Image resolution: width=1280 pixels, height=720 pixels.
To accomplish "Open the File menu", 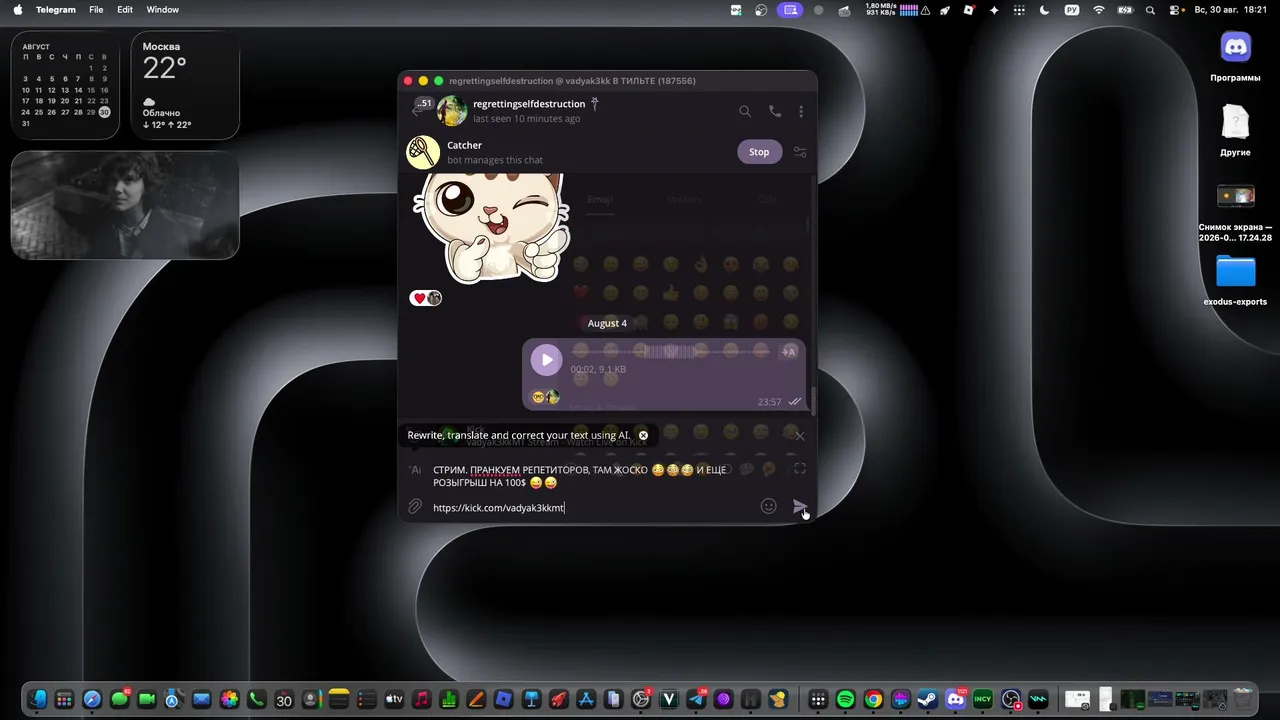I will (x=96, y=10).
